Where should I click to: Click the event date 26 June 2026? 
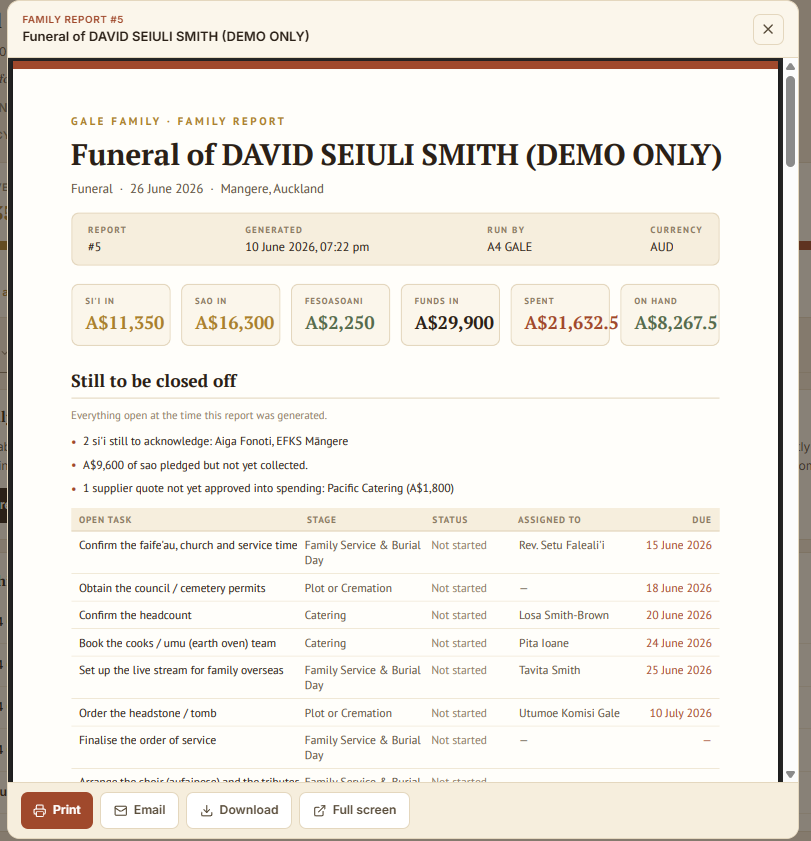(x=166, y=189)
